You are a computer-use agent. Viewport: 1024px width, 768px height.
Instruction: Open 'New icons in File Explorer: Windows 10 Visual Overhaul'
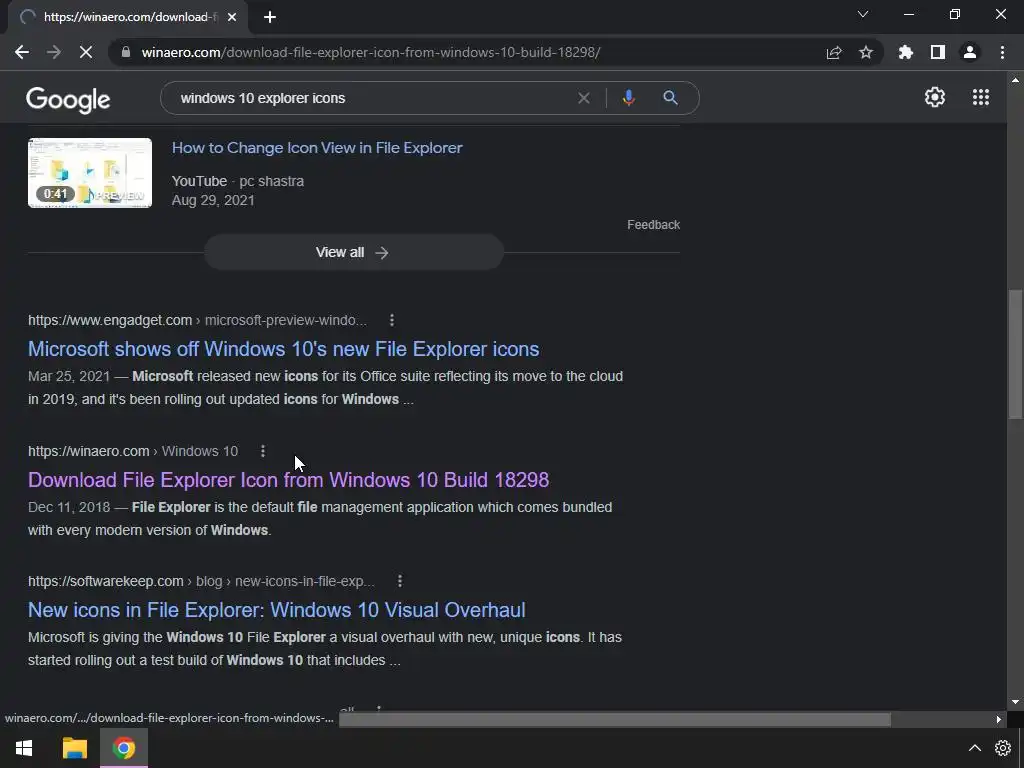(x=277, y=610)
